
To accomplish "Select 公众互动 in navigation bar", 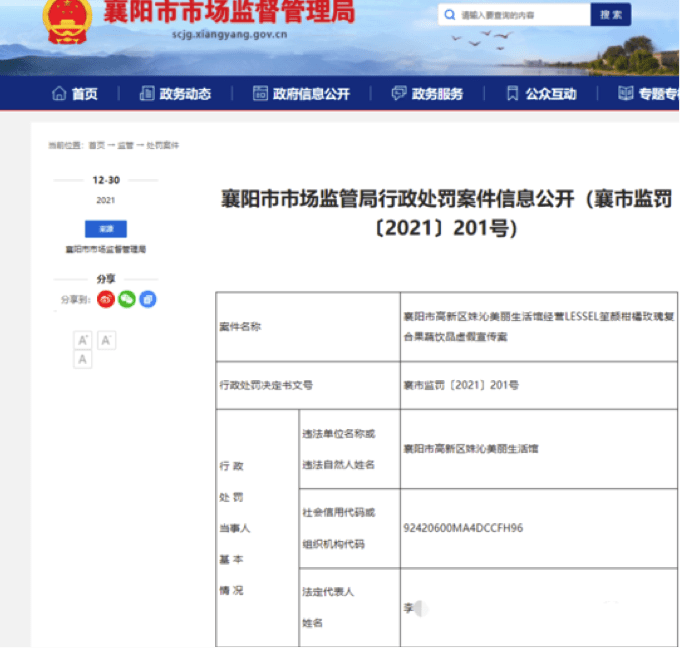I will click(541, 94).
